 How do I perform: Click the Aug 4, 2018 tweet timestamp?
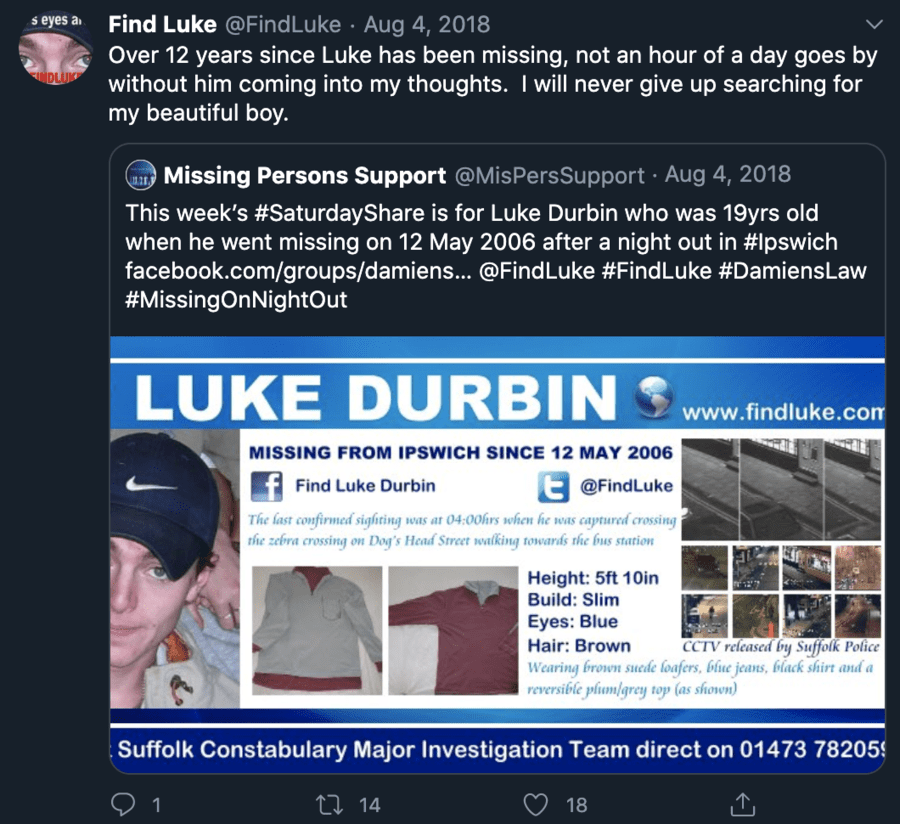(427, 24)
